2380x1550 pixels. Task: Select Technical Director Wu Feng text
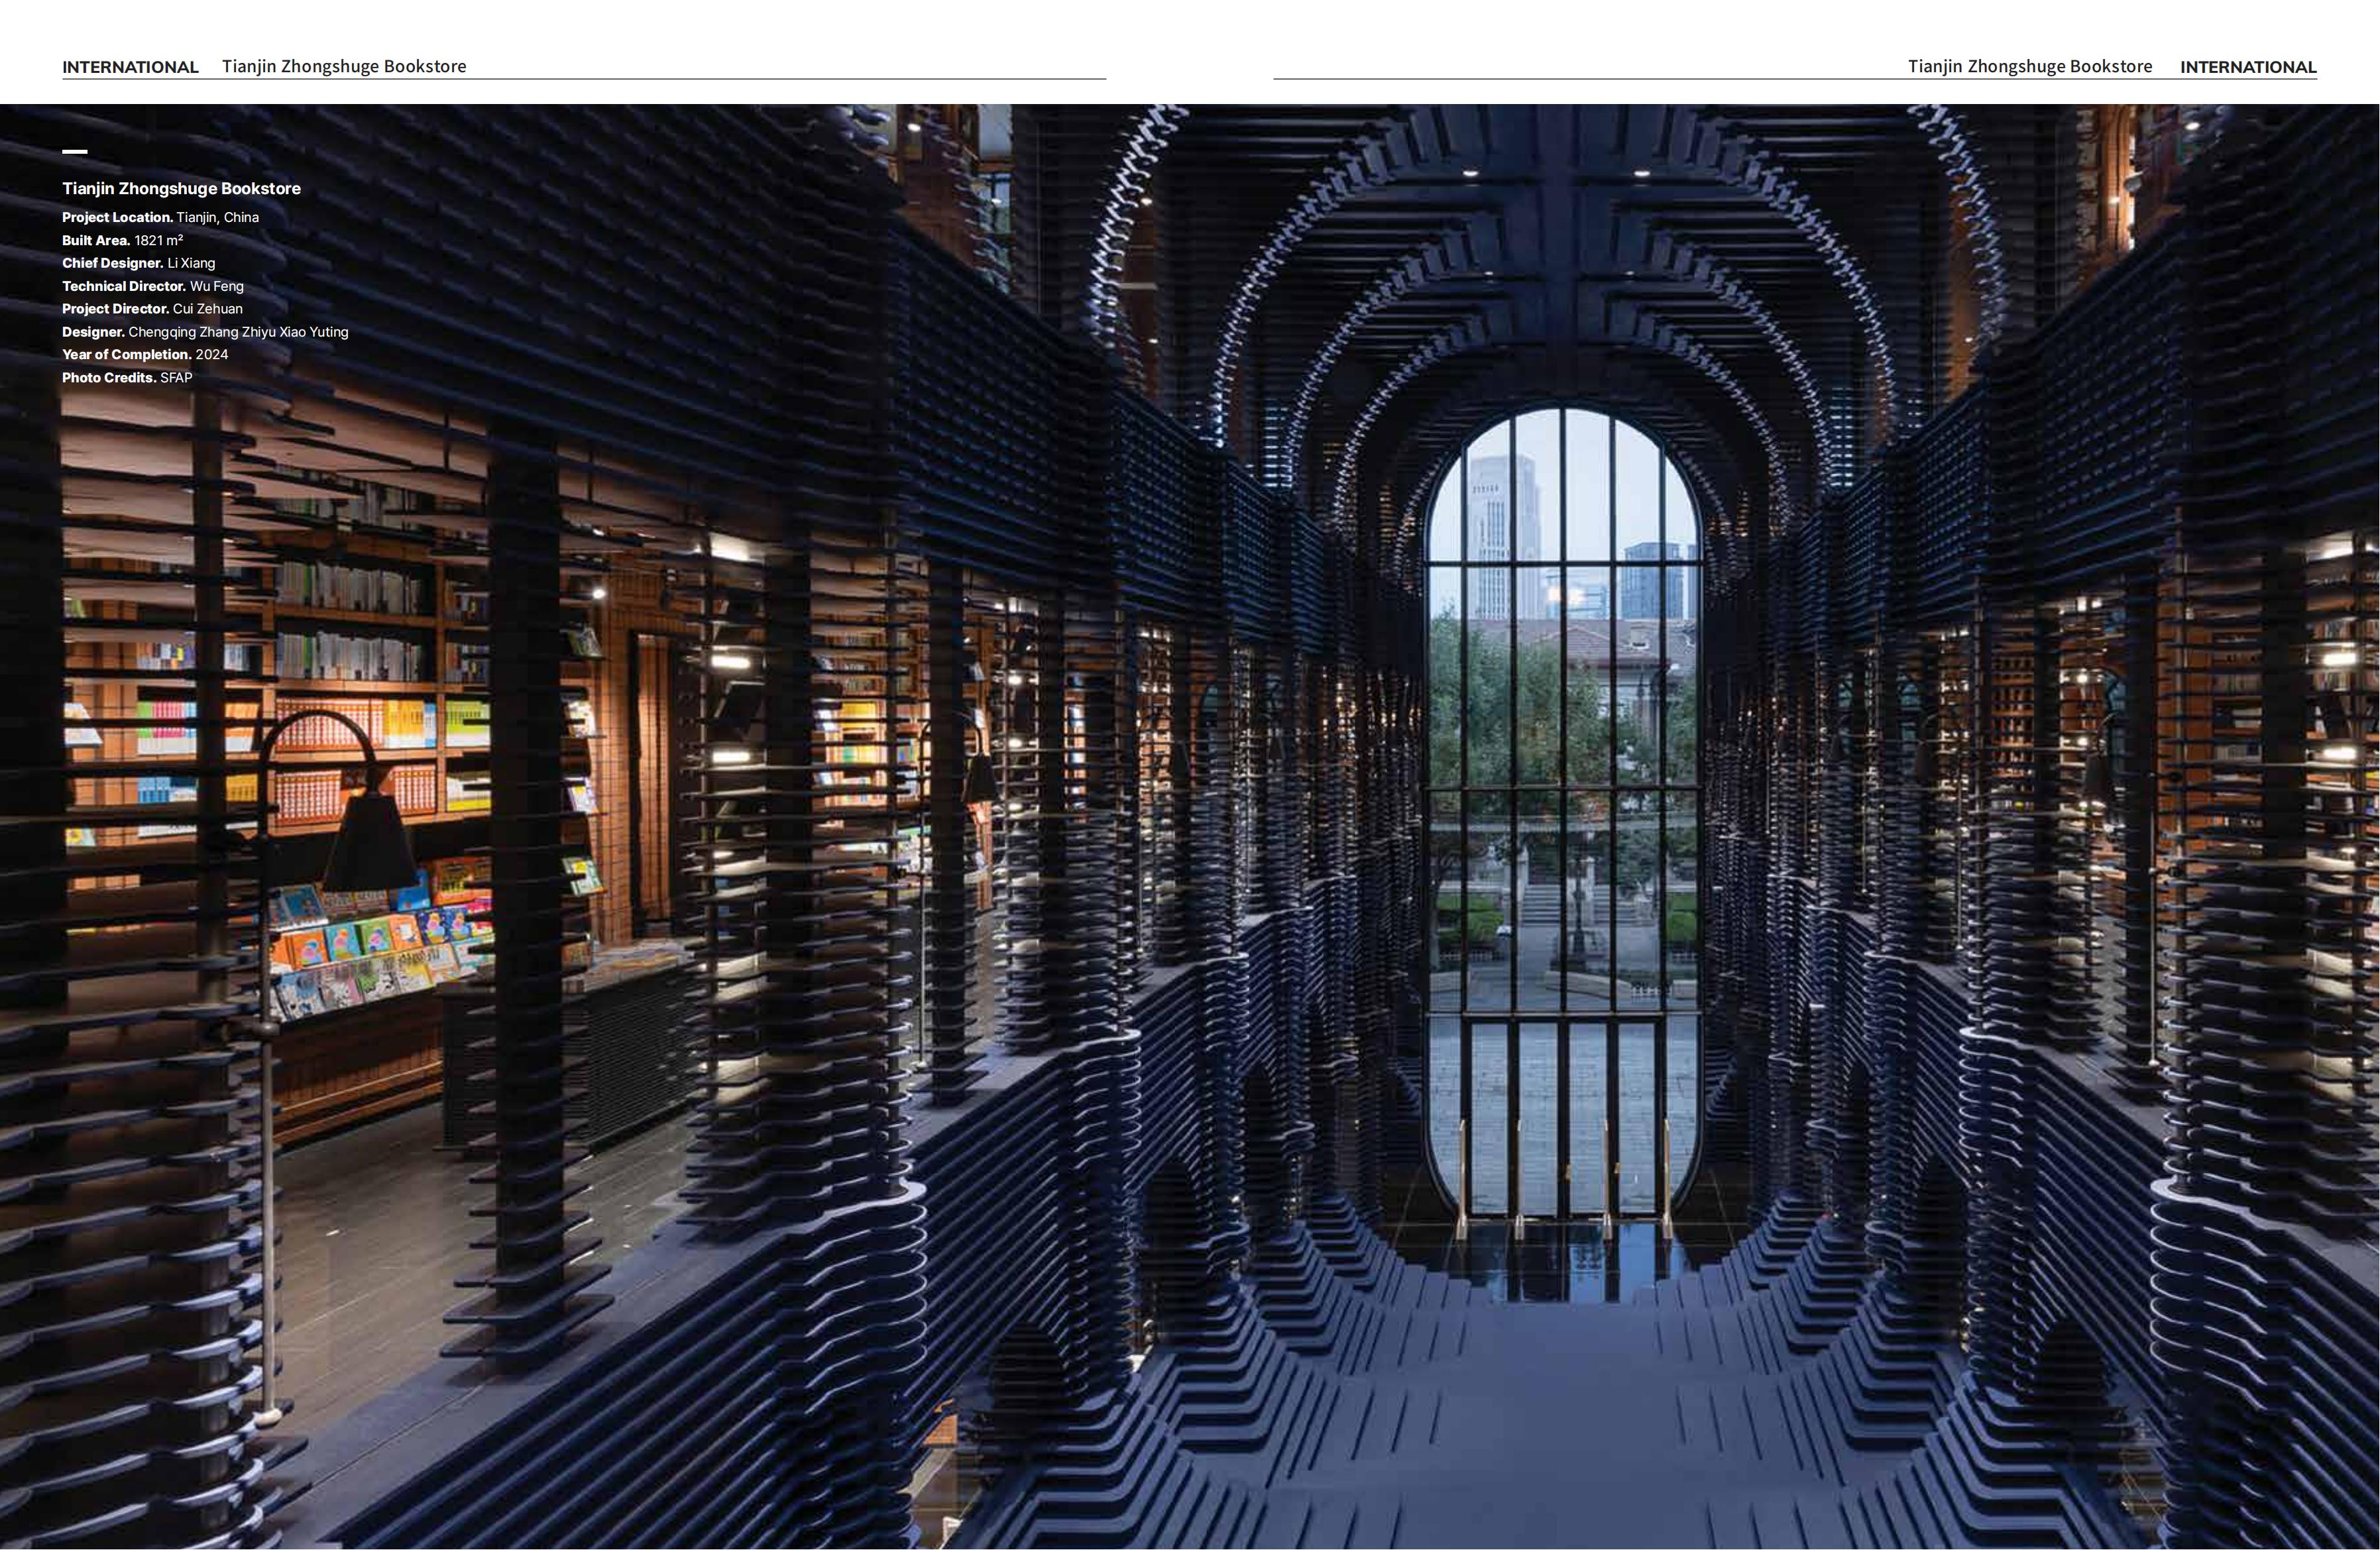click(152, 286)
